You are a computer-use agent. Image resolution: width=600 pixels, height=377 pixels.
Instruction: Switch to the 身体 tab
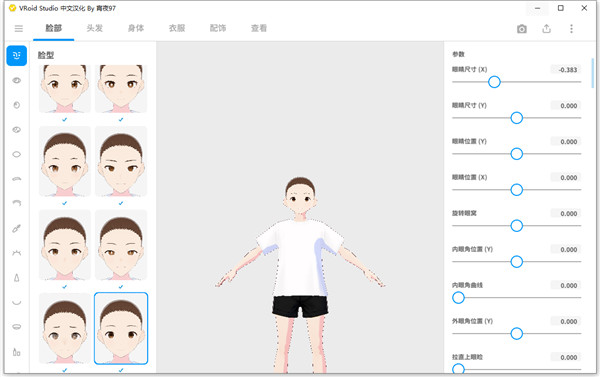(136, 28)
